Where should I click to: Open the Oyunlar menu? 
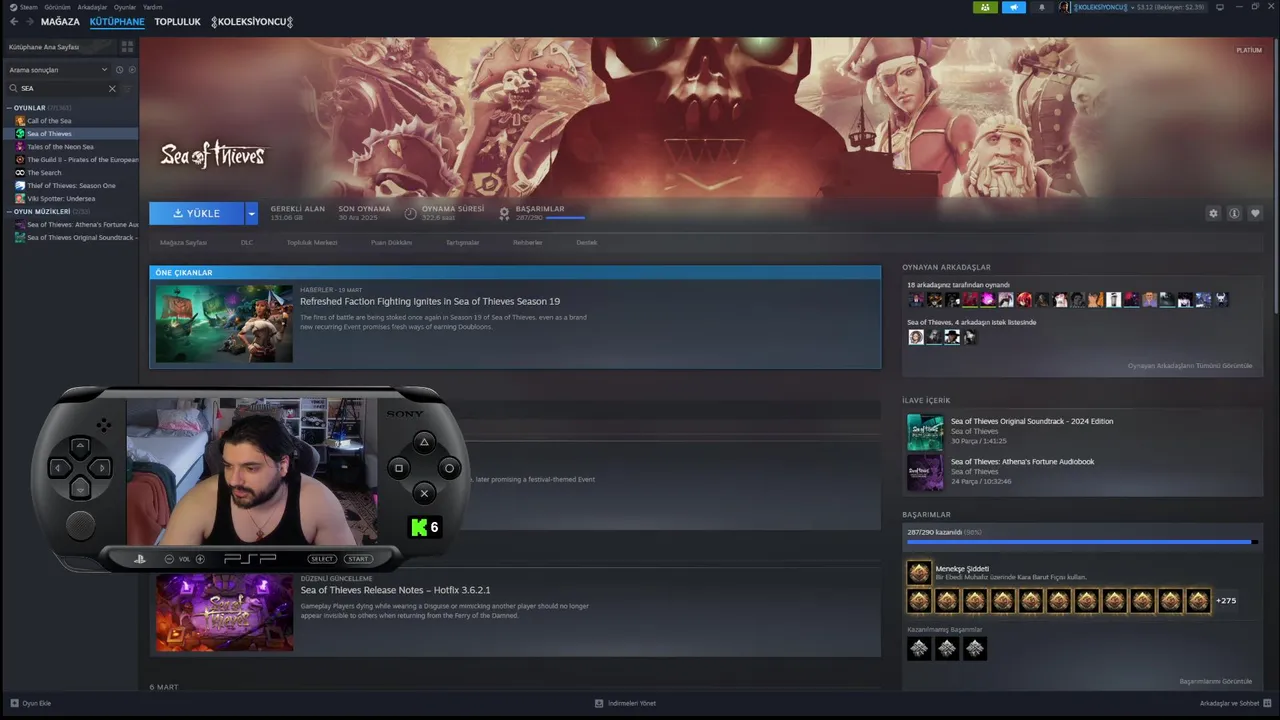click(125, 7)
